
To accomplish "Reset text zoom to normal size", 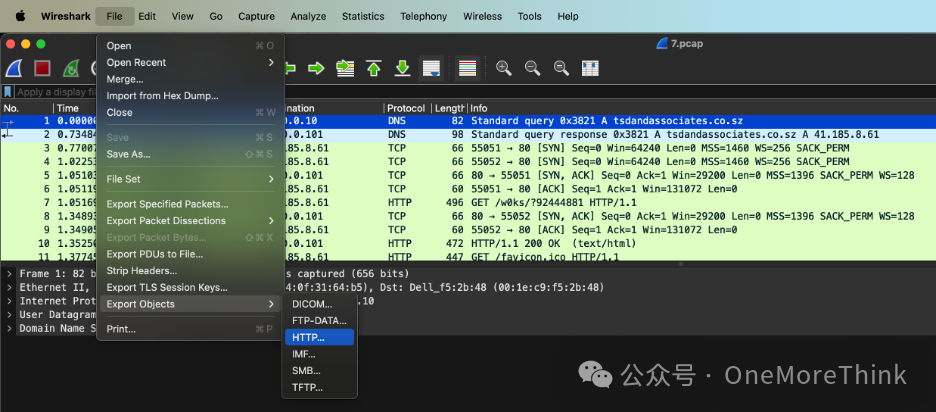I will pyautogui.click(x=561, y=69).
